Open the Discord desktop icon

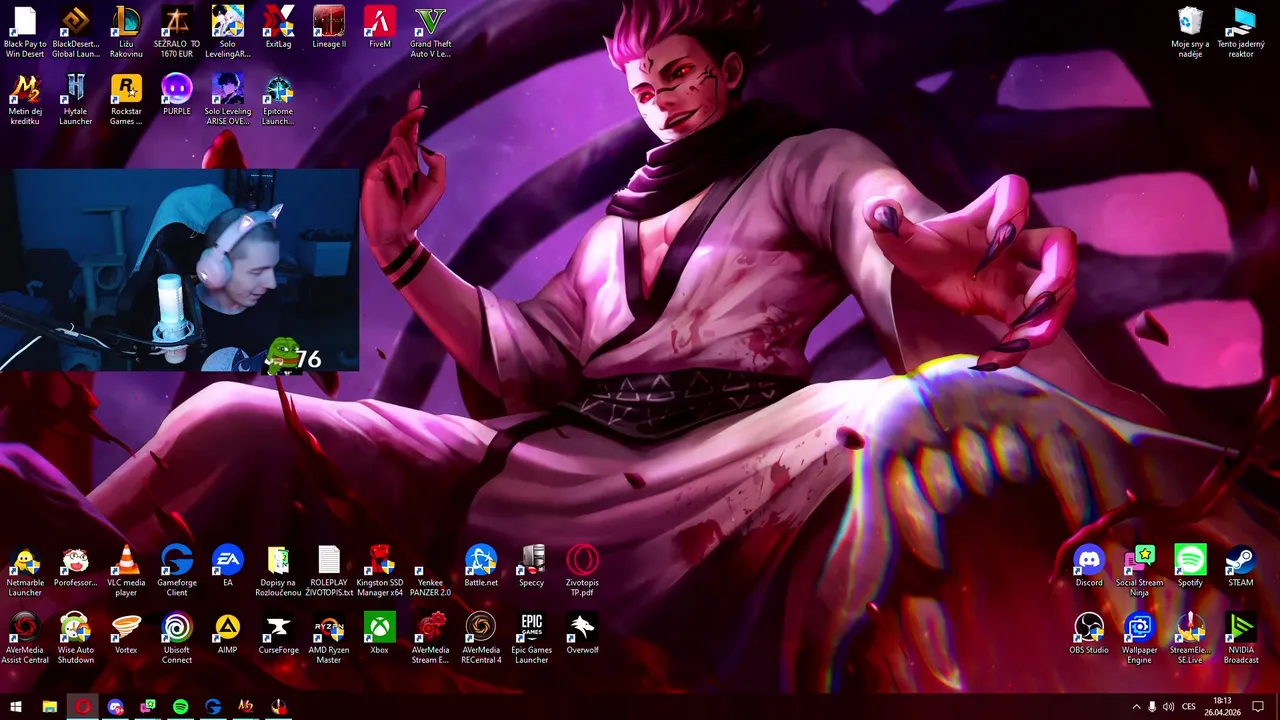1089,566
